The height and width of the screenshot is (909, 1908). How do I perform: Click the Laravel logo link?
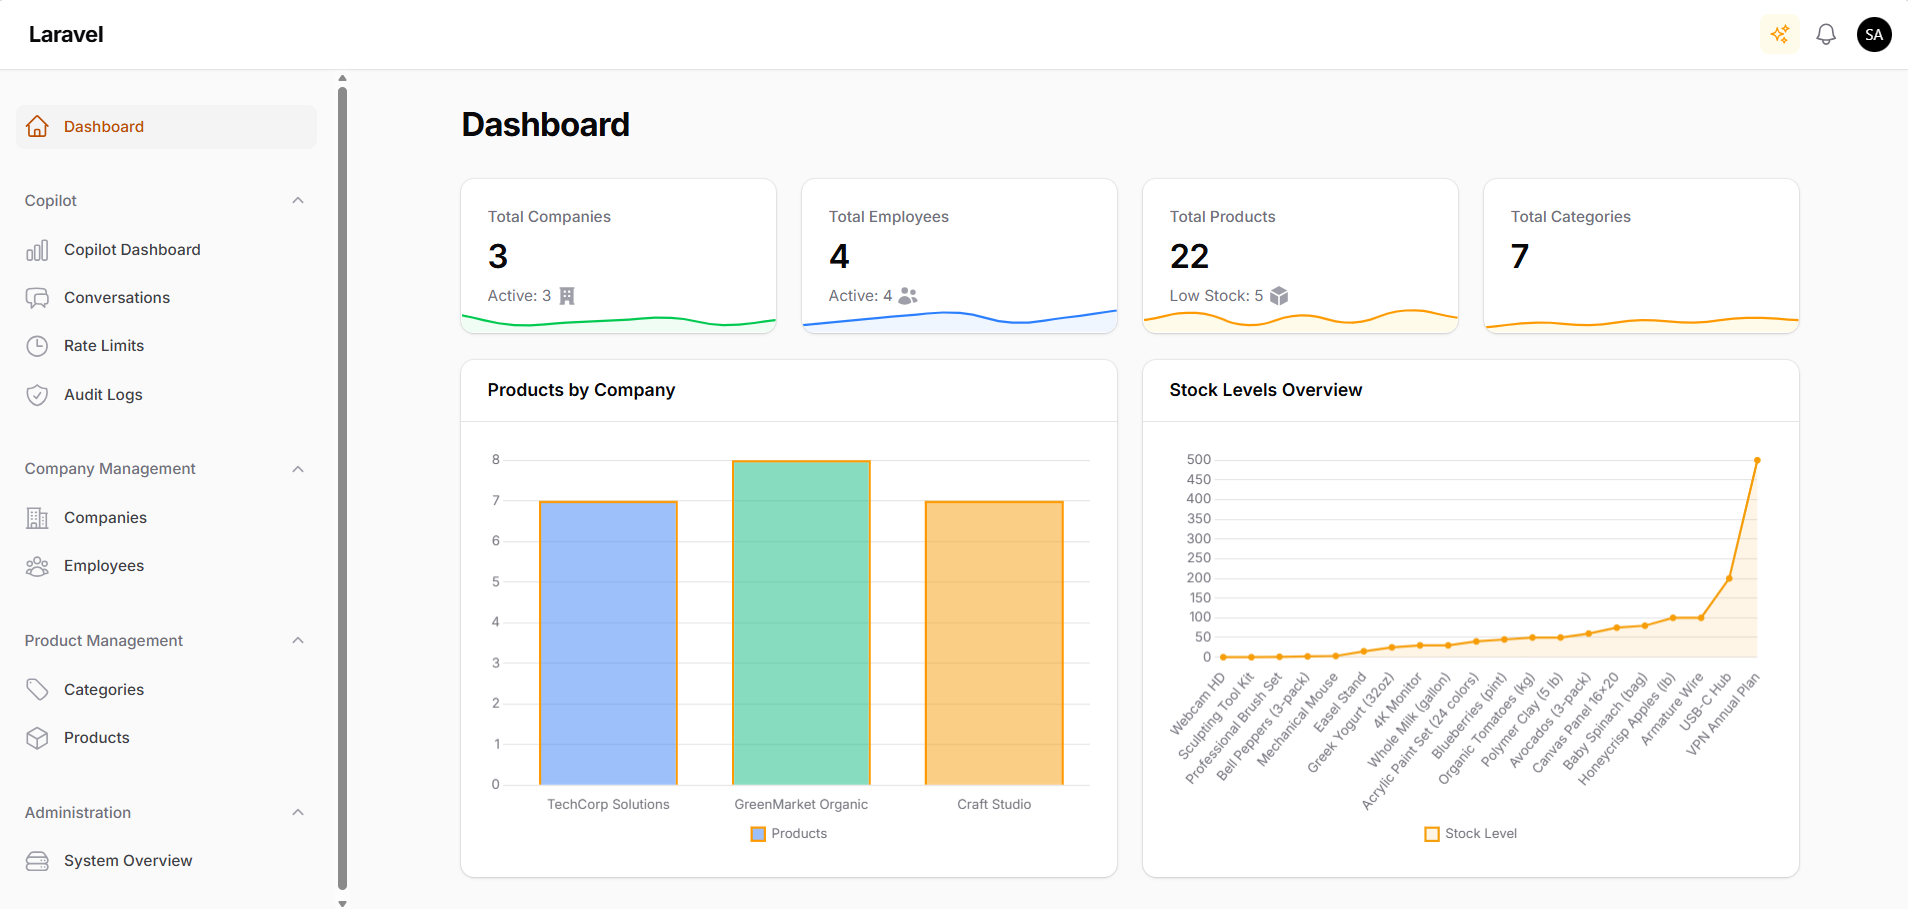[x=66, y=35]
